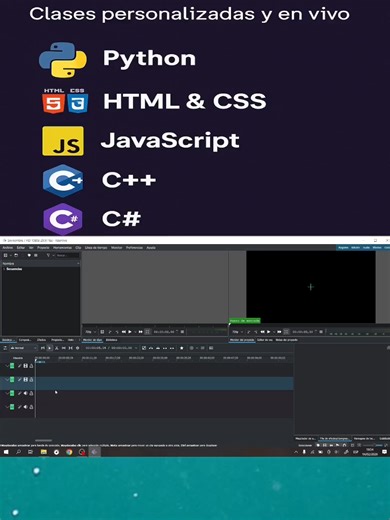Switch to the Efectos tab beside Composi...
This screenshot has width=390, height=520.
click(41, 340)
